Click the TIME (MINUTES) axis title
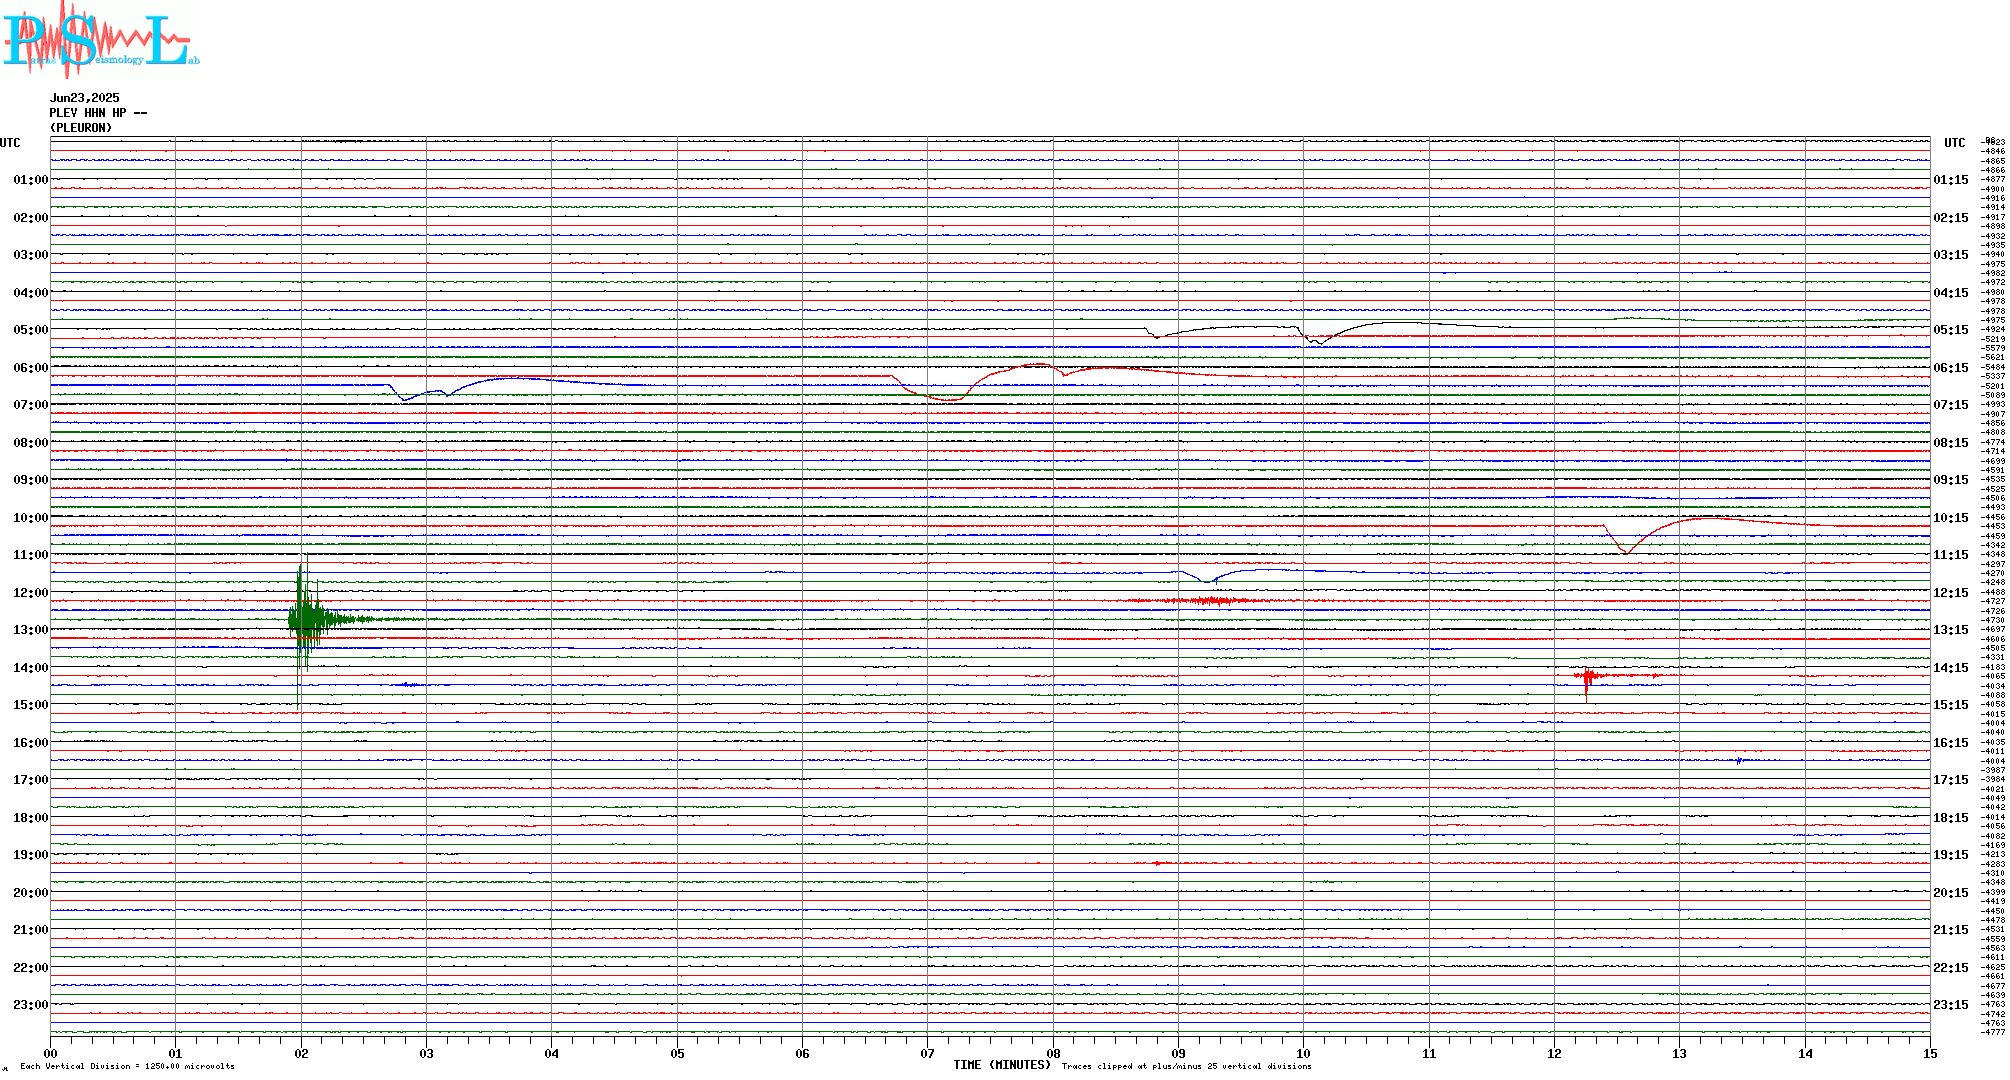2010x1080 pixels. [1002, 1065]
